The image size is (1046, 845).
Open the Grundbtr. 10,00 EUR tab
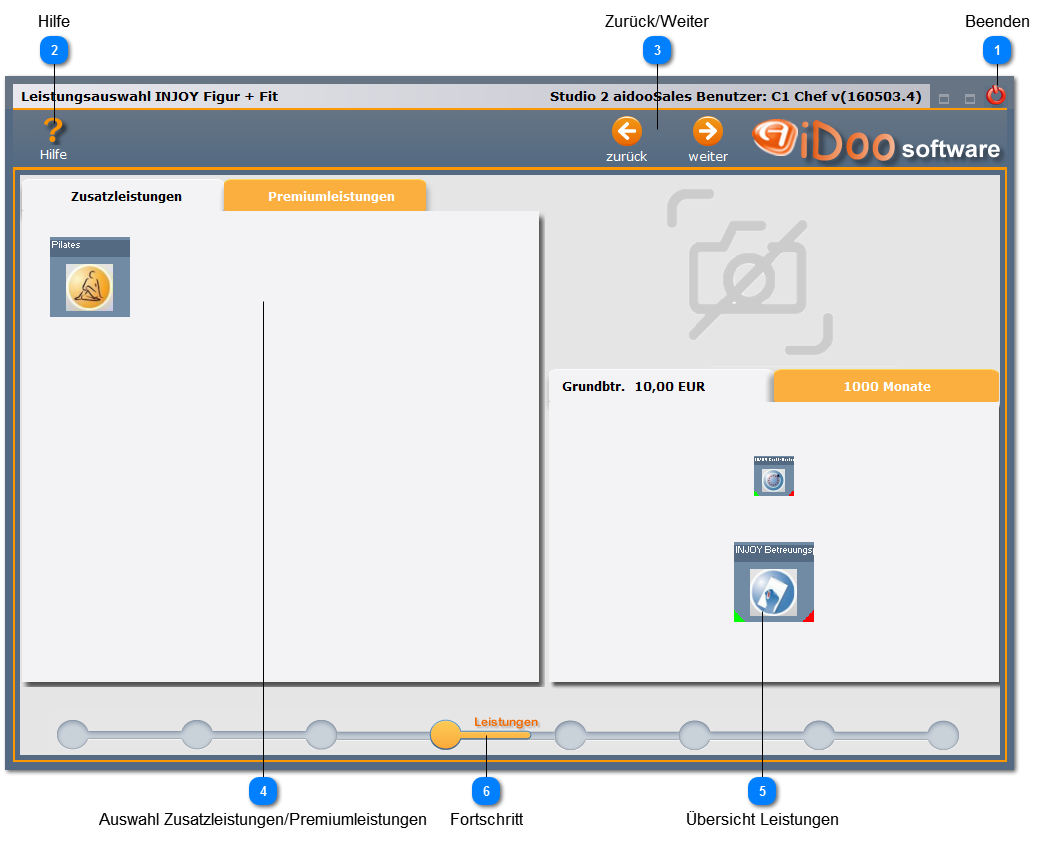660,386
